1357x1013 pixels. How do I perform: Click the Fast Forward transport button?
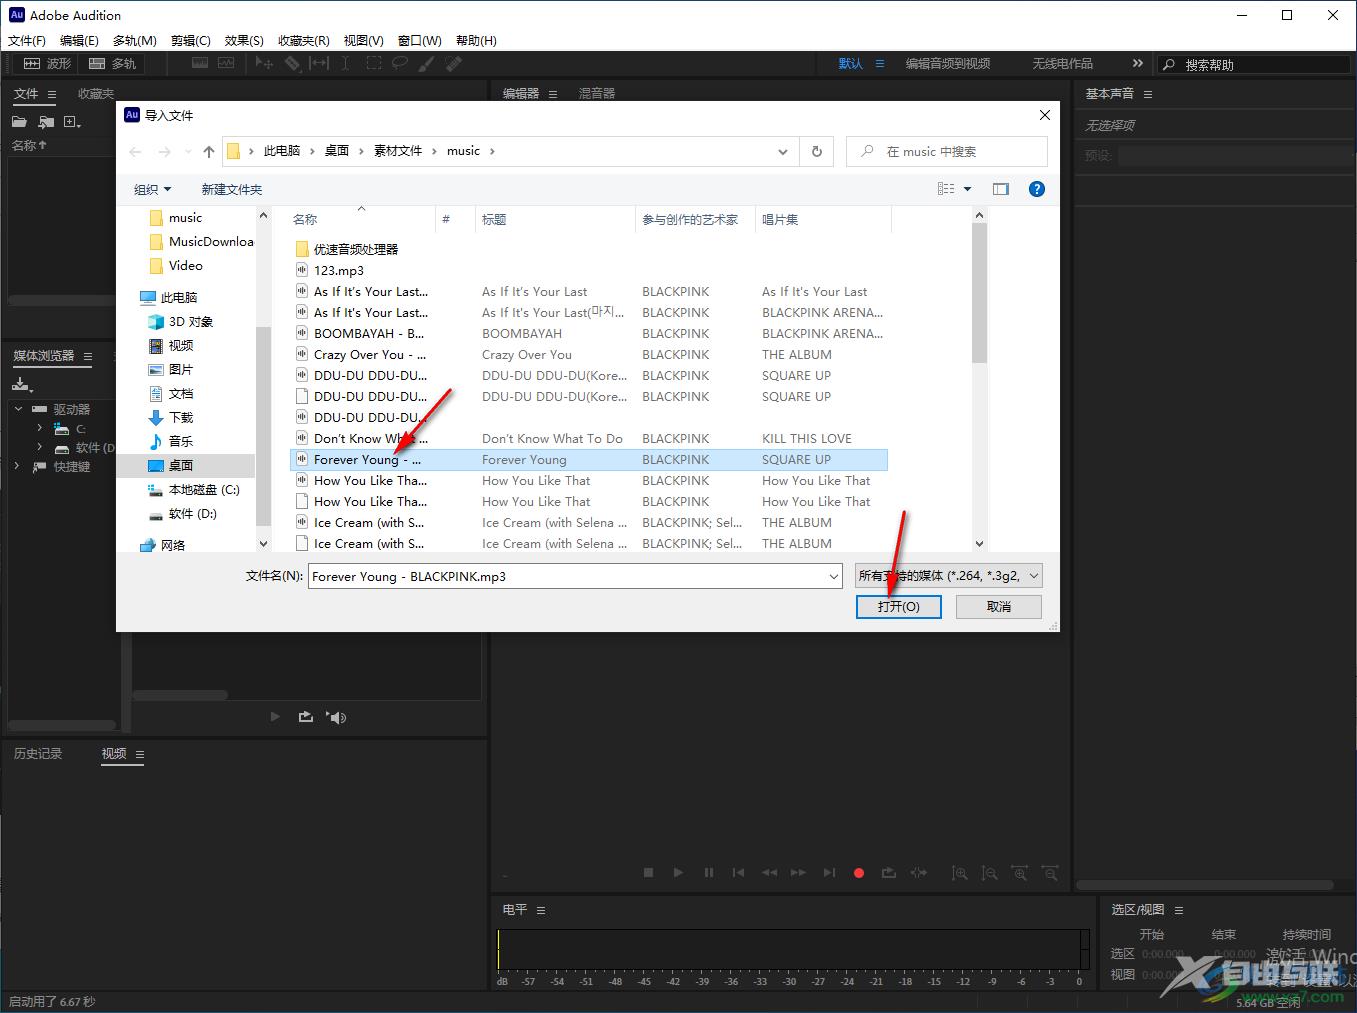[798, 873]
